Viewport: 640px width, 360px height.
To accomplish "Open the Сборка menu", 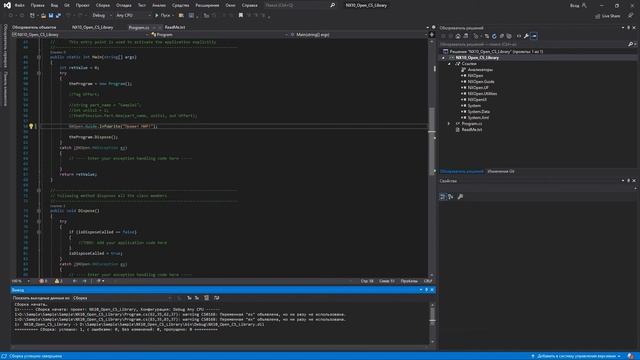I will (102, 5).
